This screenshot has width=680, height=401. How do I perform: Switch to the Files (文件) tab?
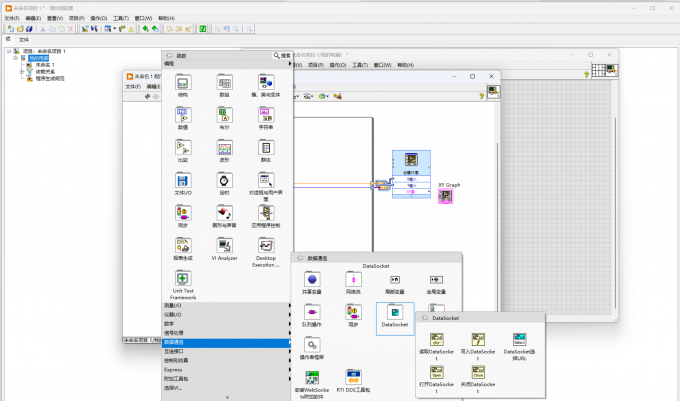(x=24, y=39)
